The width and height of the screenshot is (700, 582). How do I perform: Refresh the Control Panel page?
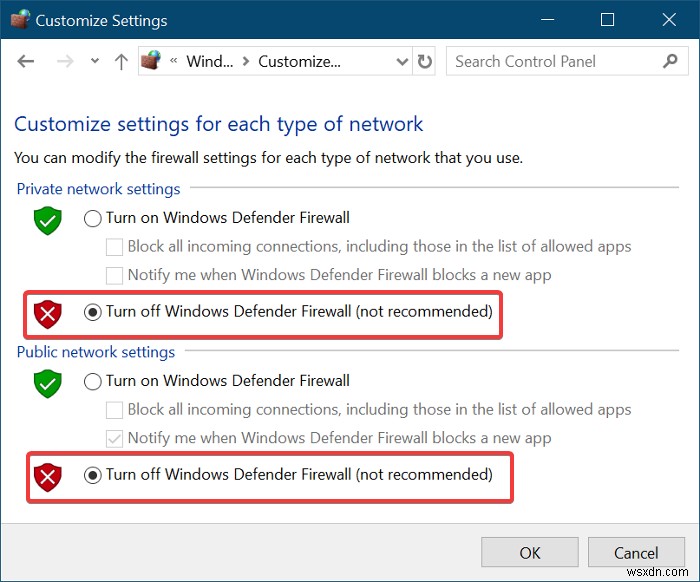(x=425, y=62)
